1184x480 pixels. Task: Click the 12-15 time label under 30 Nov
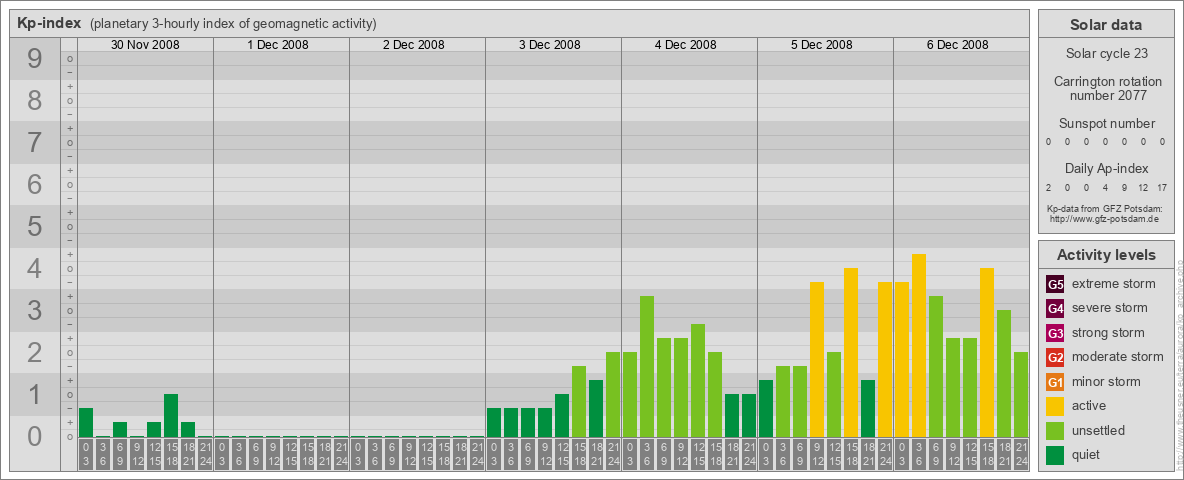154,455
